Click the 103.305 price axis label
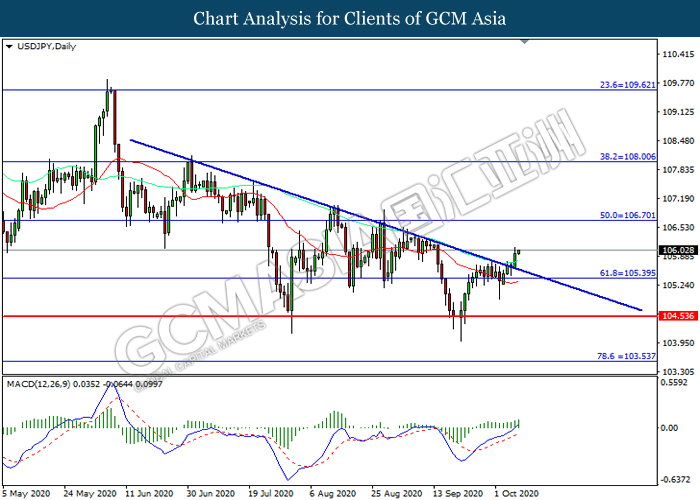700x500 pixels. (679, 371)
